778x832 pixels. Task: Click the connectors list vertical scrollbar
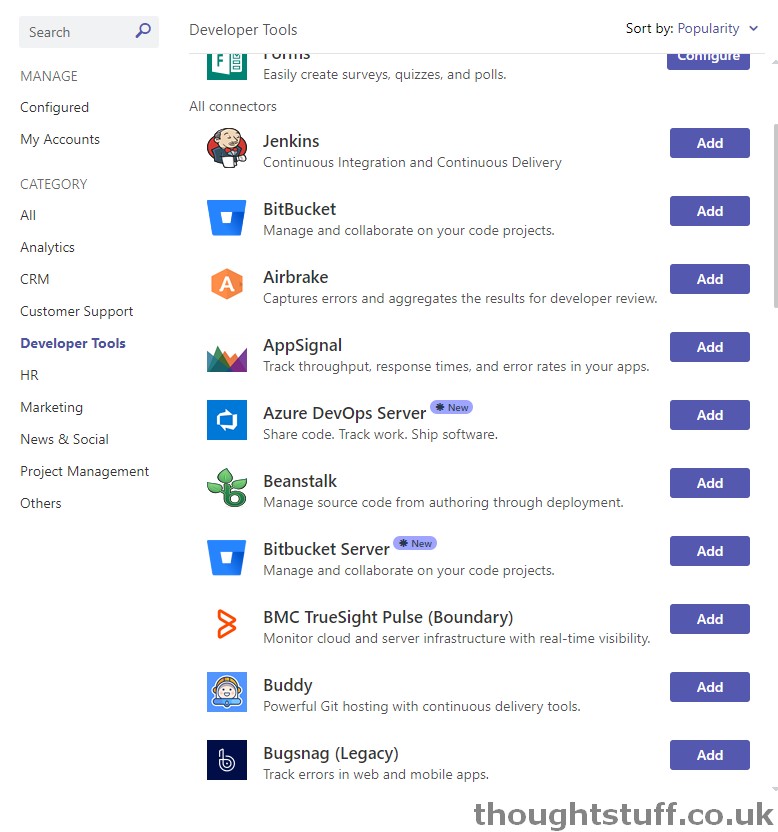(x=775, y=216)
